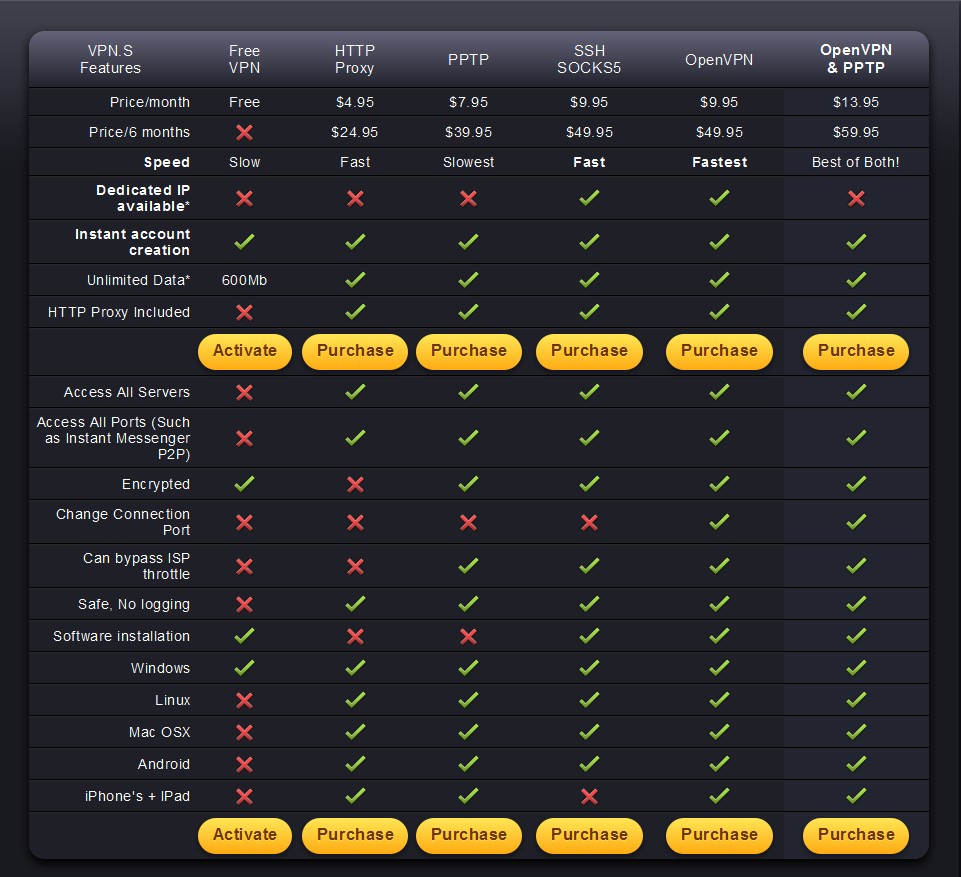Click red cross for OpenVPN & PPTP Dedicated IP
The width and height of the screenshot is (961, 877).
click(x=856, y=199)
